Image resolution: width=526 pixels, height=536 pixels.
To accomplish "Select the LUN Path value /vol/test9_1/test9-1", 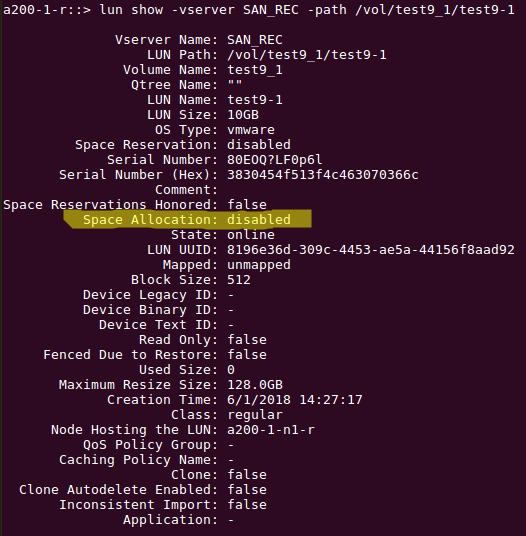I will click(x=307, y=55).
